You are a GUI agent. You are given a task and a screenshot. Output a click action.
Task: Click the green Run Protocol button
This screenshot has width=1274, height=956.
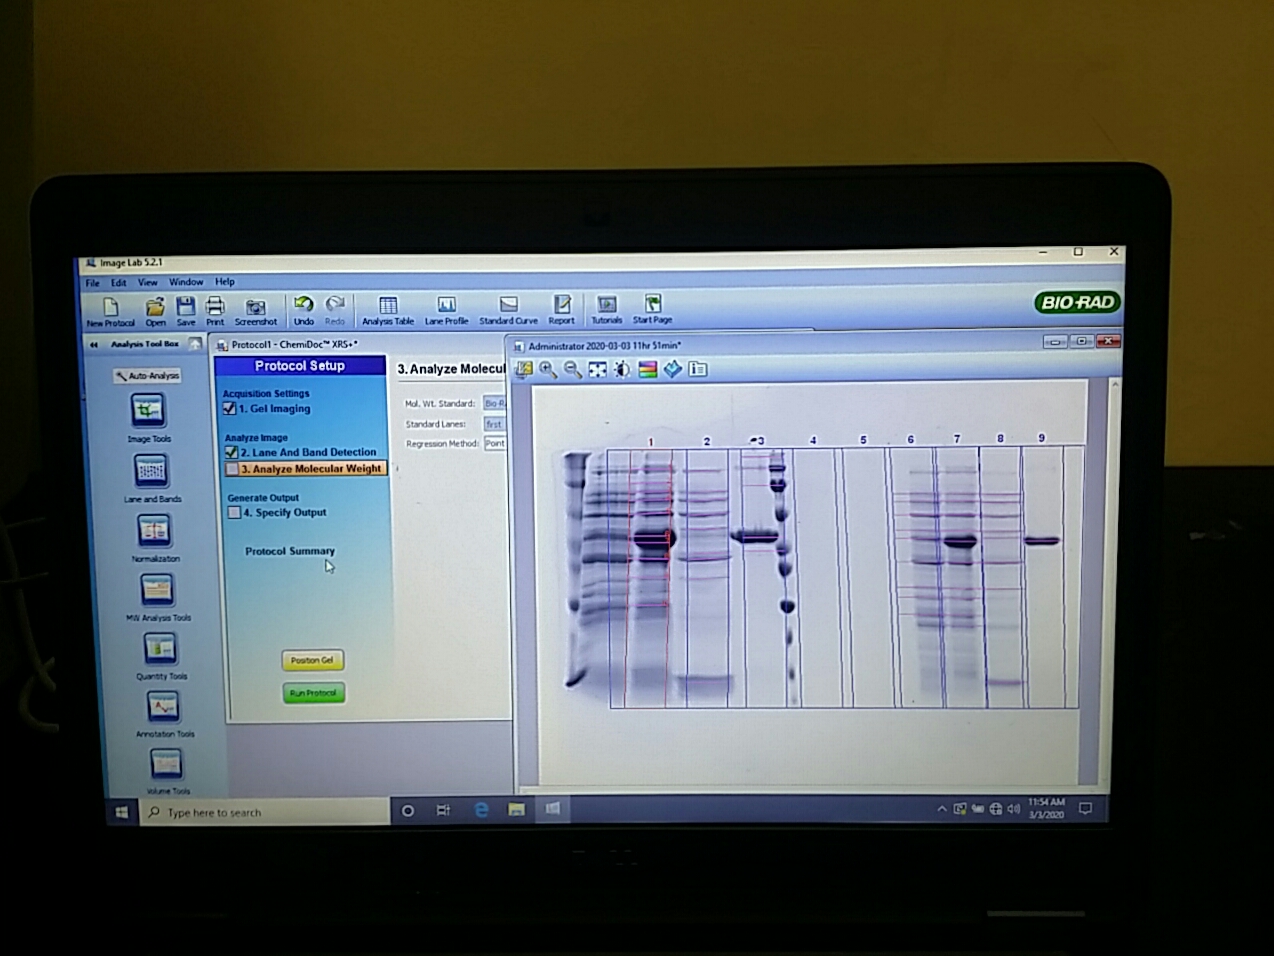coord(314,693)
